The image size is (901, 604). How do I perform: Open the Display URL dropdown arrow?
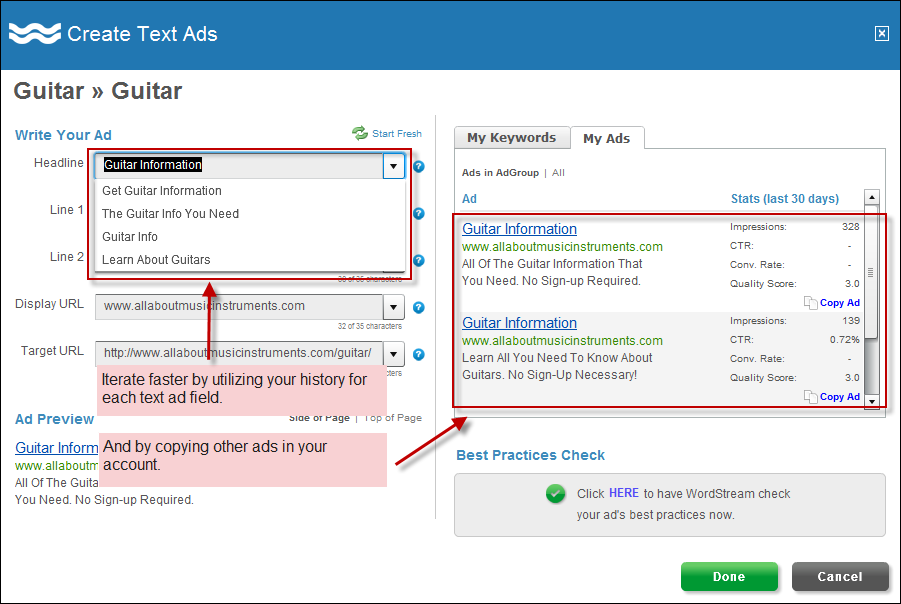(x=393, y=307)
